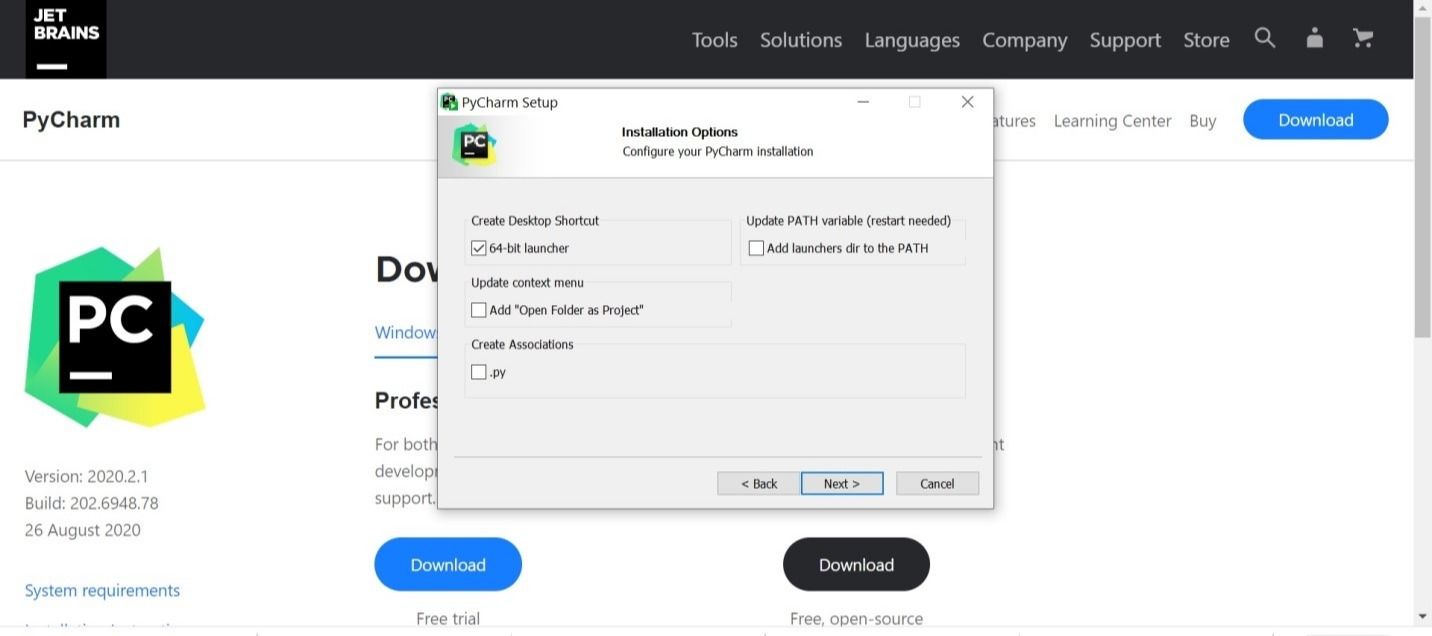Expand the Company menu
This screenshot has height=636, width=1432.
tap(1024, 40)
